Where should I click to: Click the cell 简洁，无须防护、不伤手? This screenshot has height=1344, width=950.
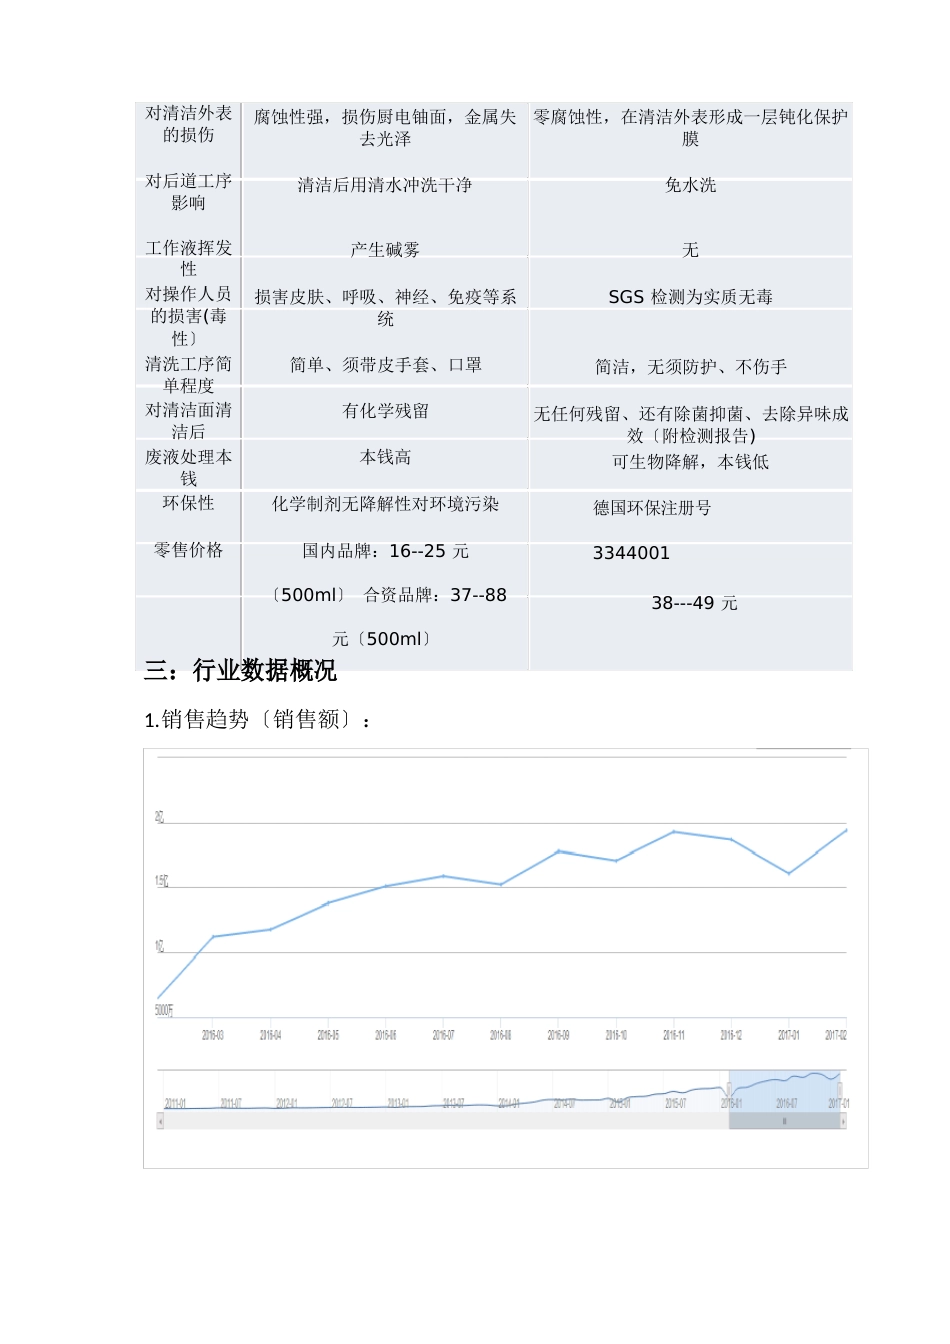690,367
